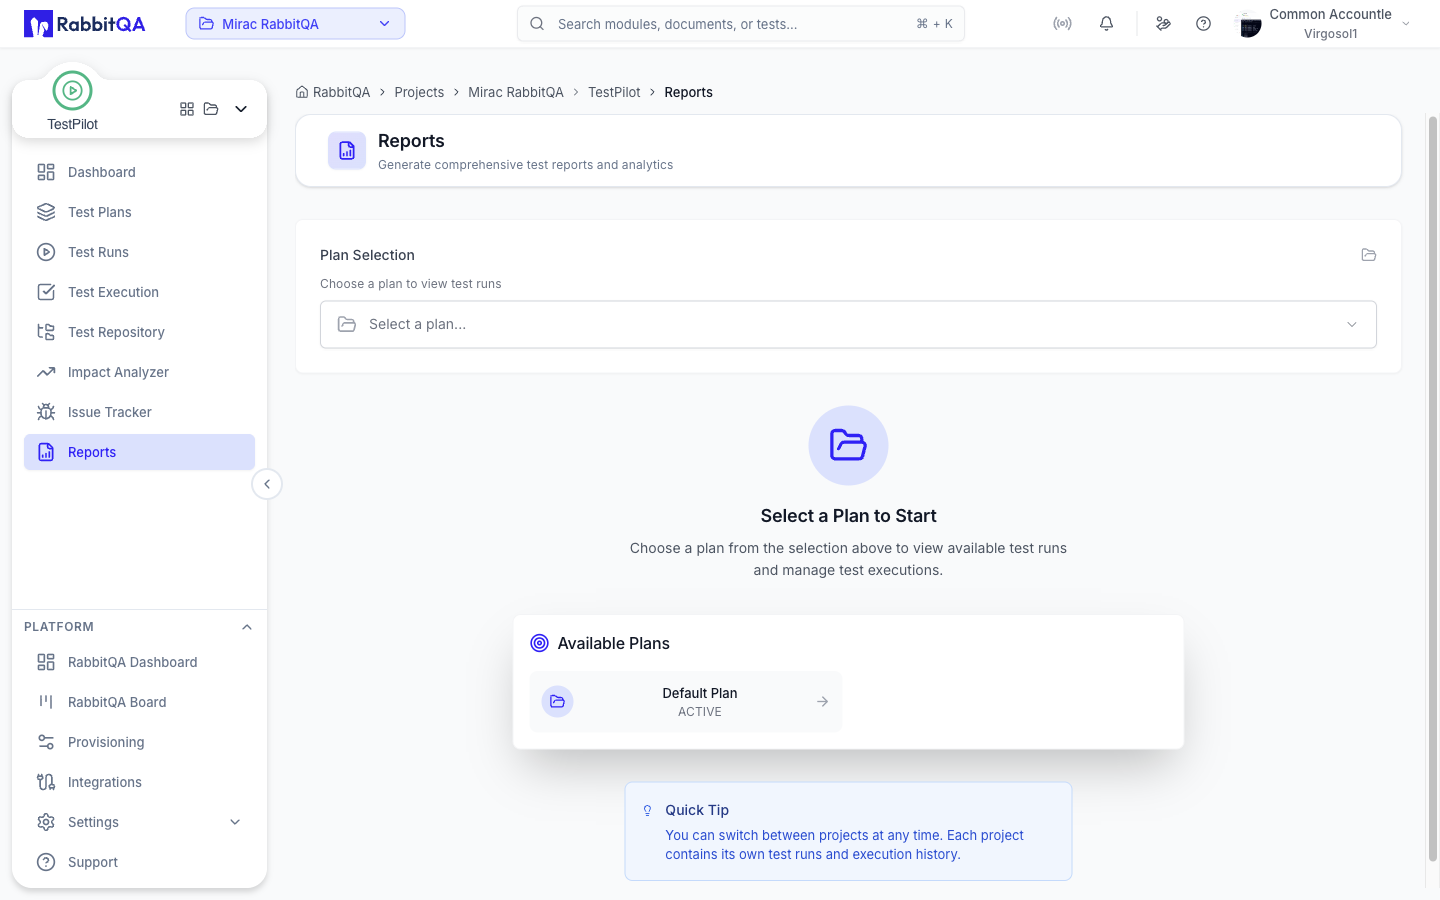Viewport: 1440px width, 900px height.
Task: Open Provisioning in Platform section
Action: click(139, 742)
